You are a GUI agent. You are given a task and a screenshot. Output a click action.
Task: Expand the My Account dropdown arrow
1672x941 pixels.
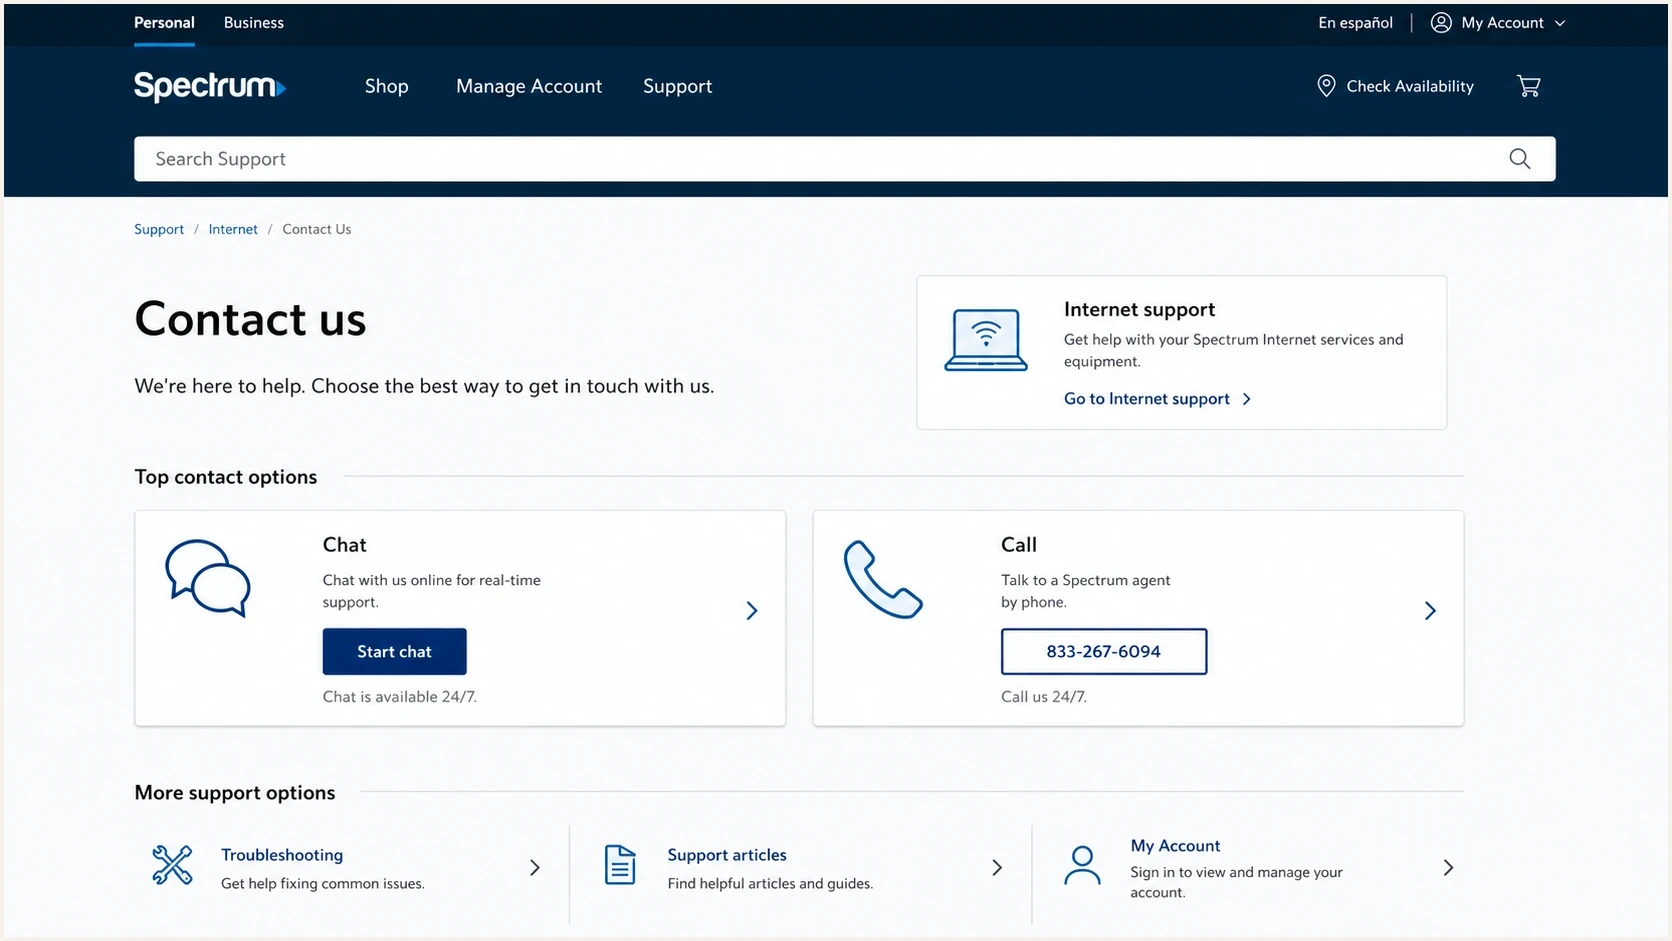point(1560,23)
